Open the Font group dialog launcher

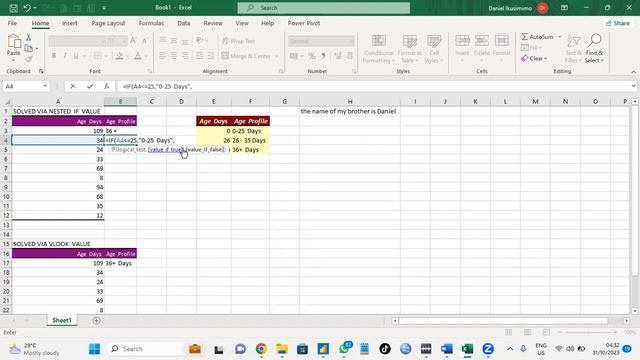click(150, 71)
